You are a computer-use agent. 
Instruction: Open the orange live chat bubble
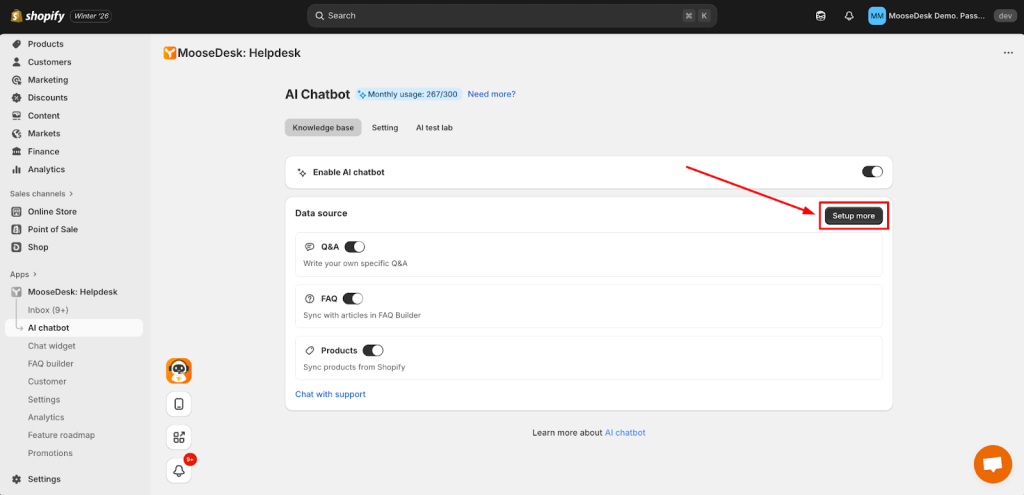click(992, 465)
